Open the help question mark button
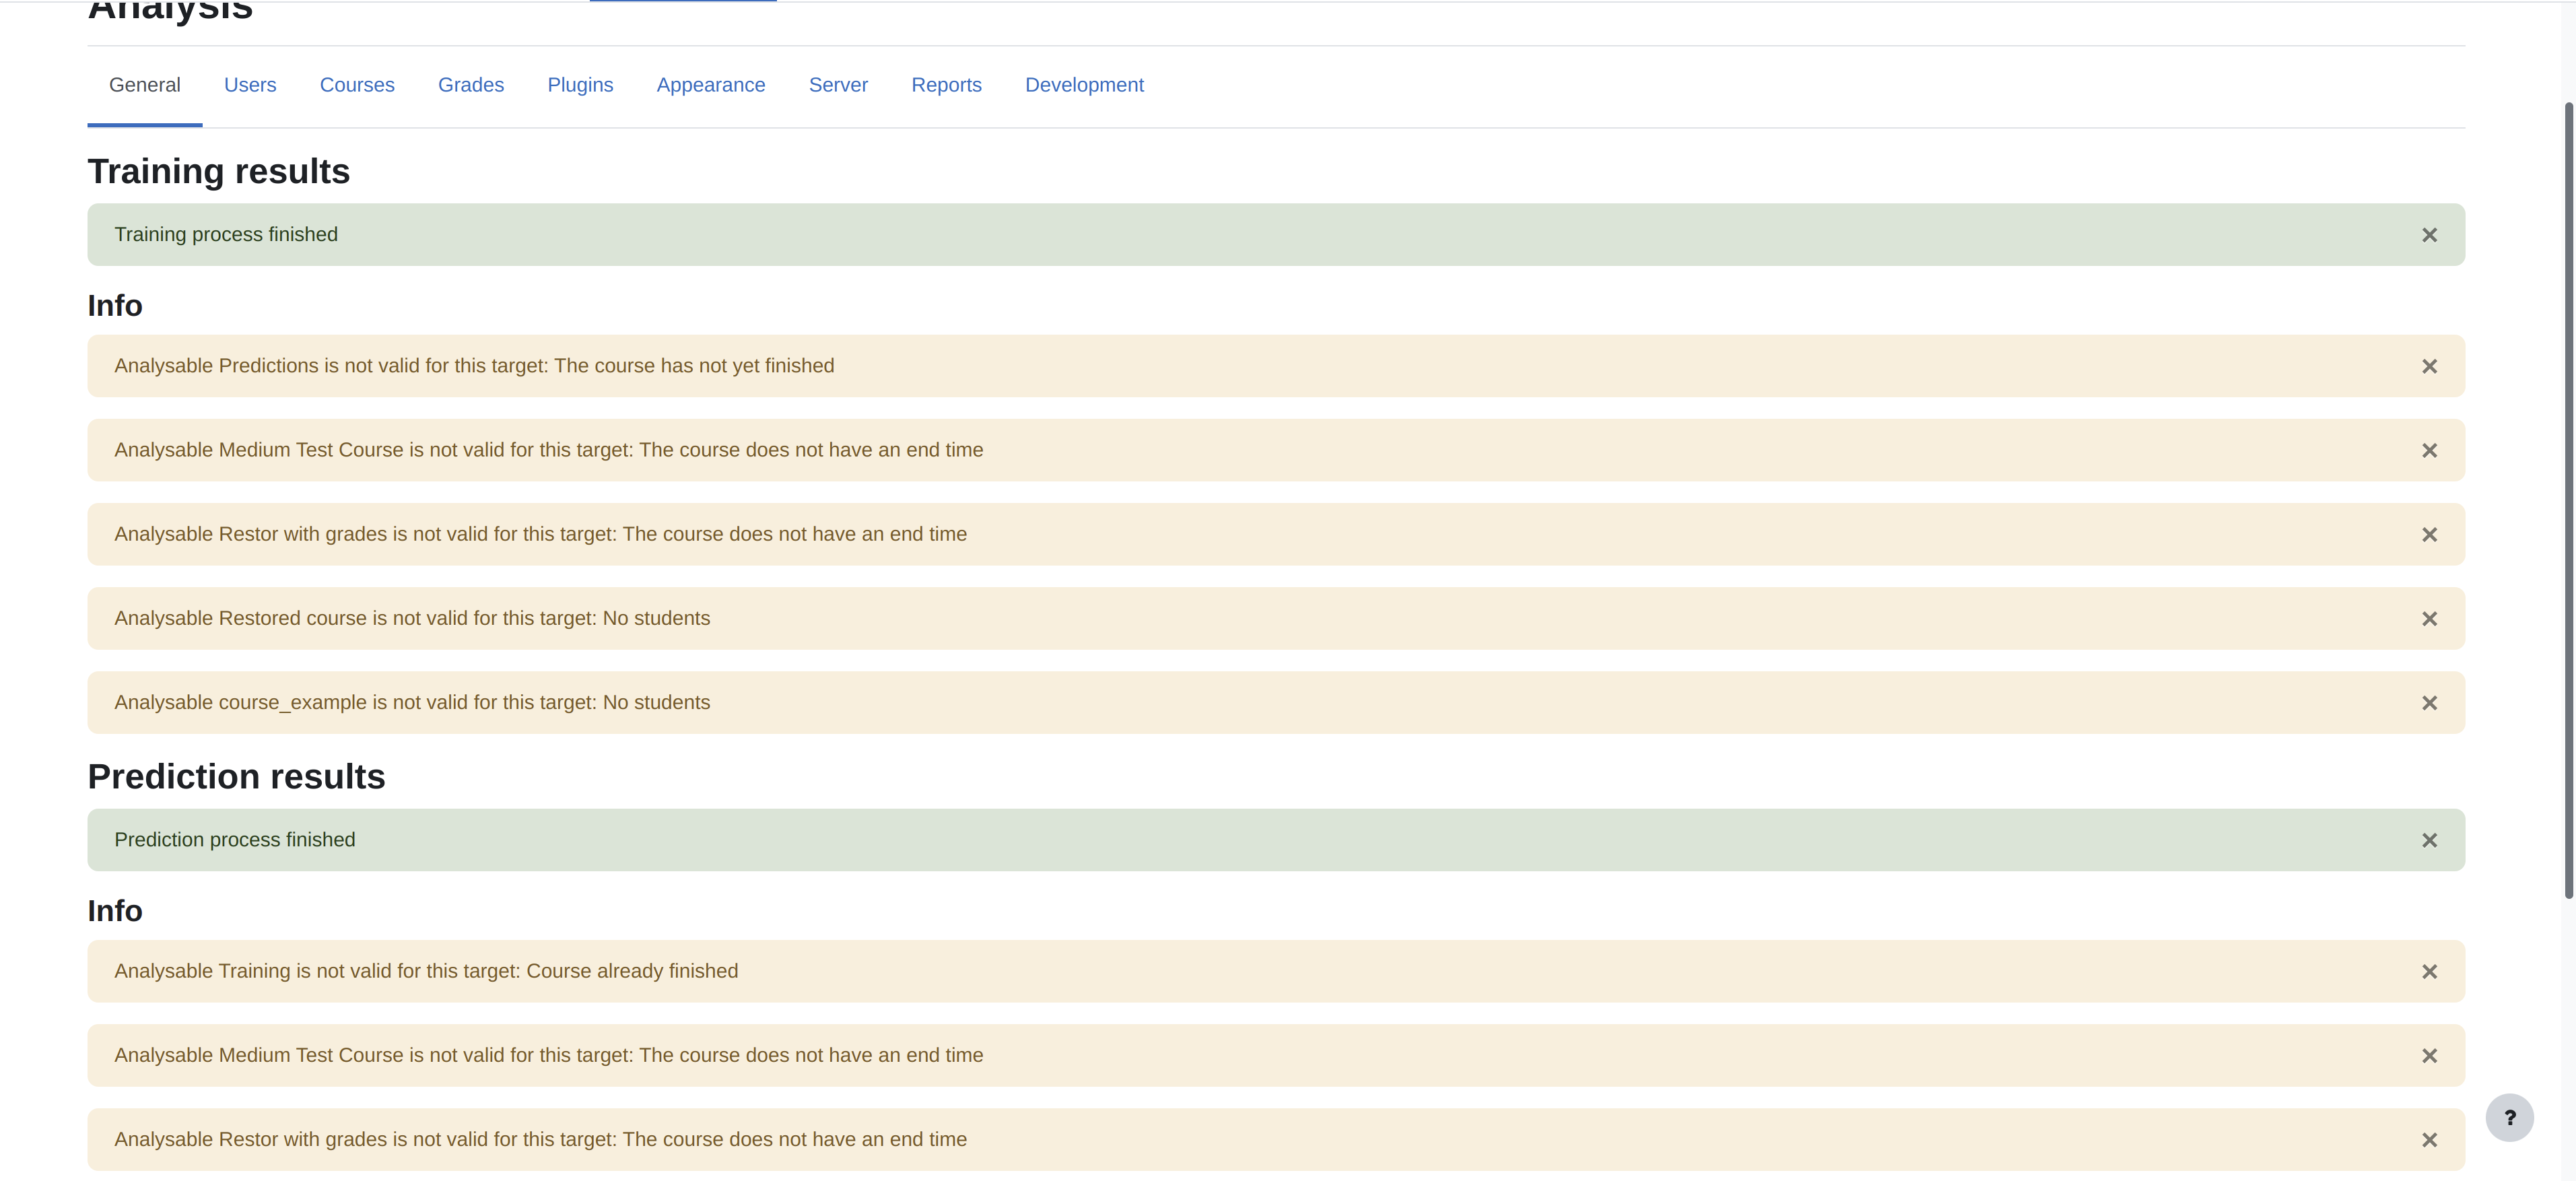The height and width of the screenshot is (1181, 2576). pos(2509,1118)
